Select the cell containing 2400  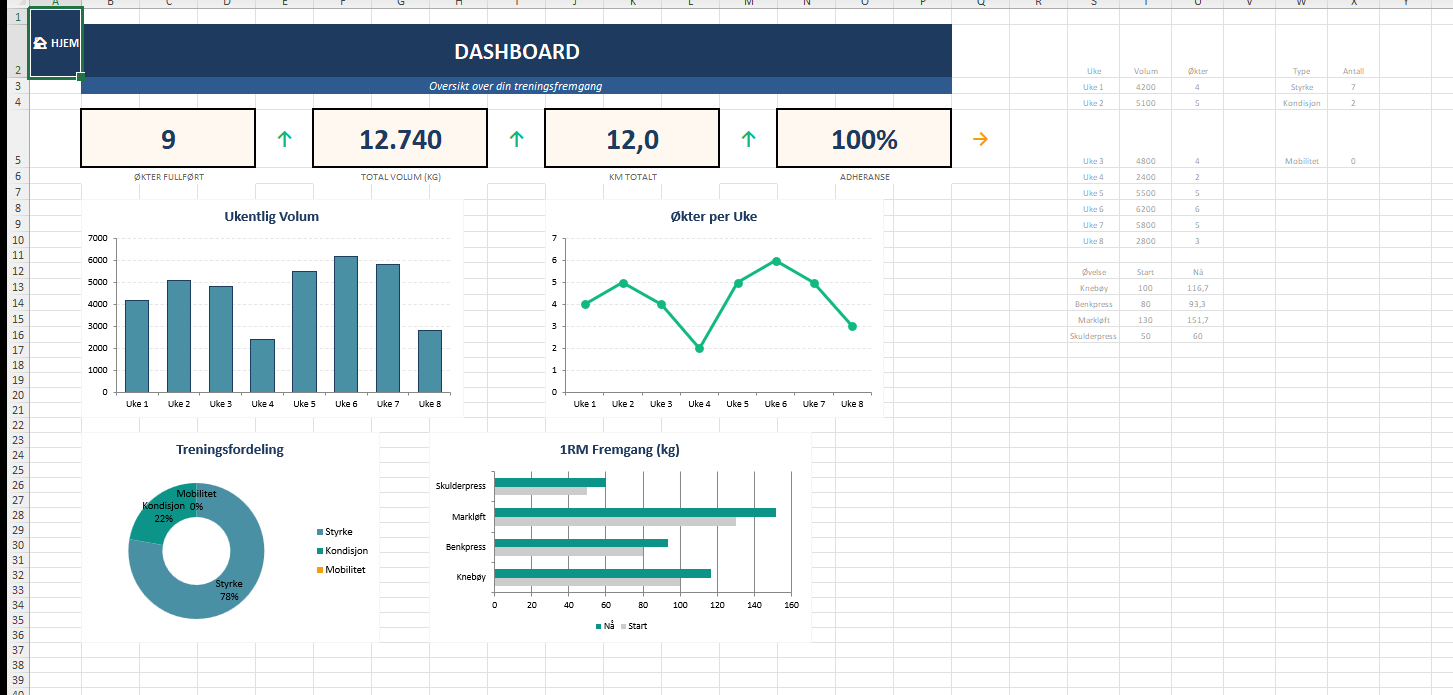[1146, 177]
